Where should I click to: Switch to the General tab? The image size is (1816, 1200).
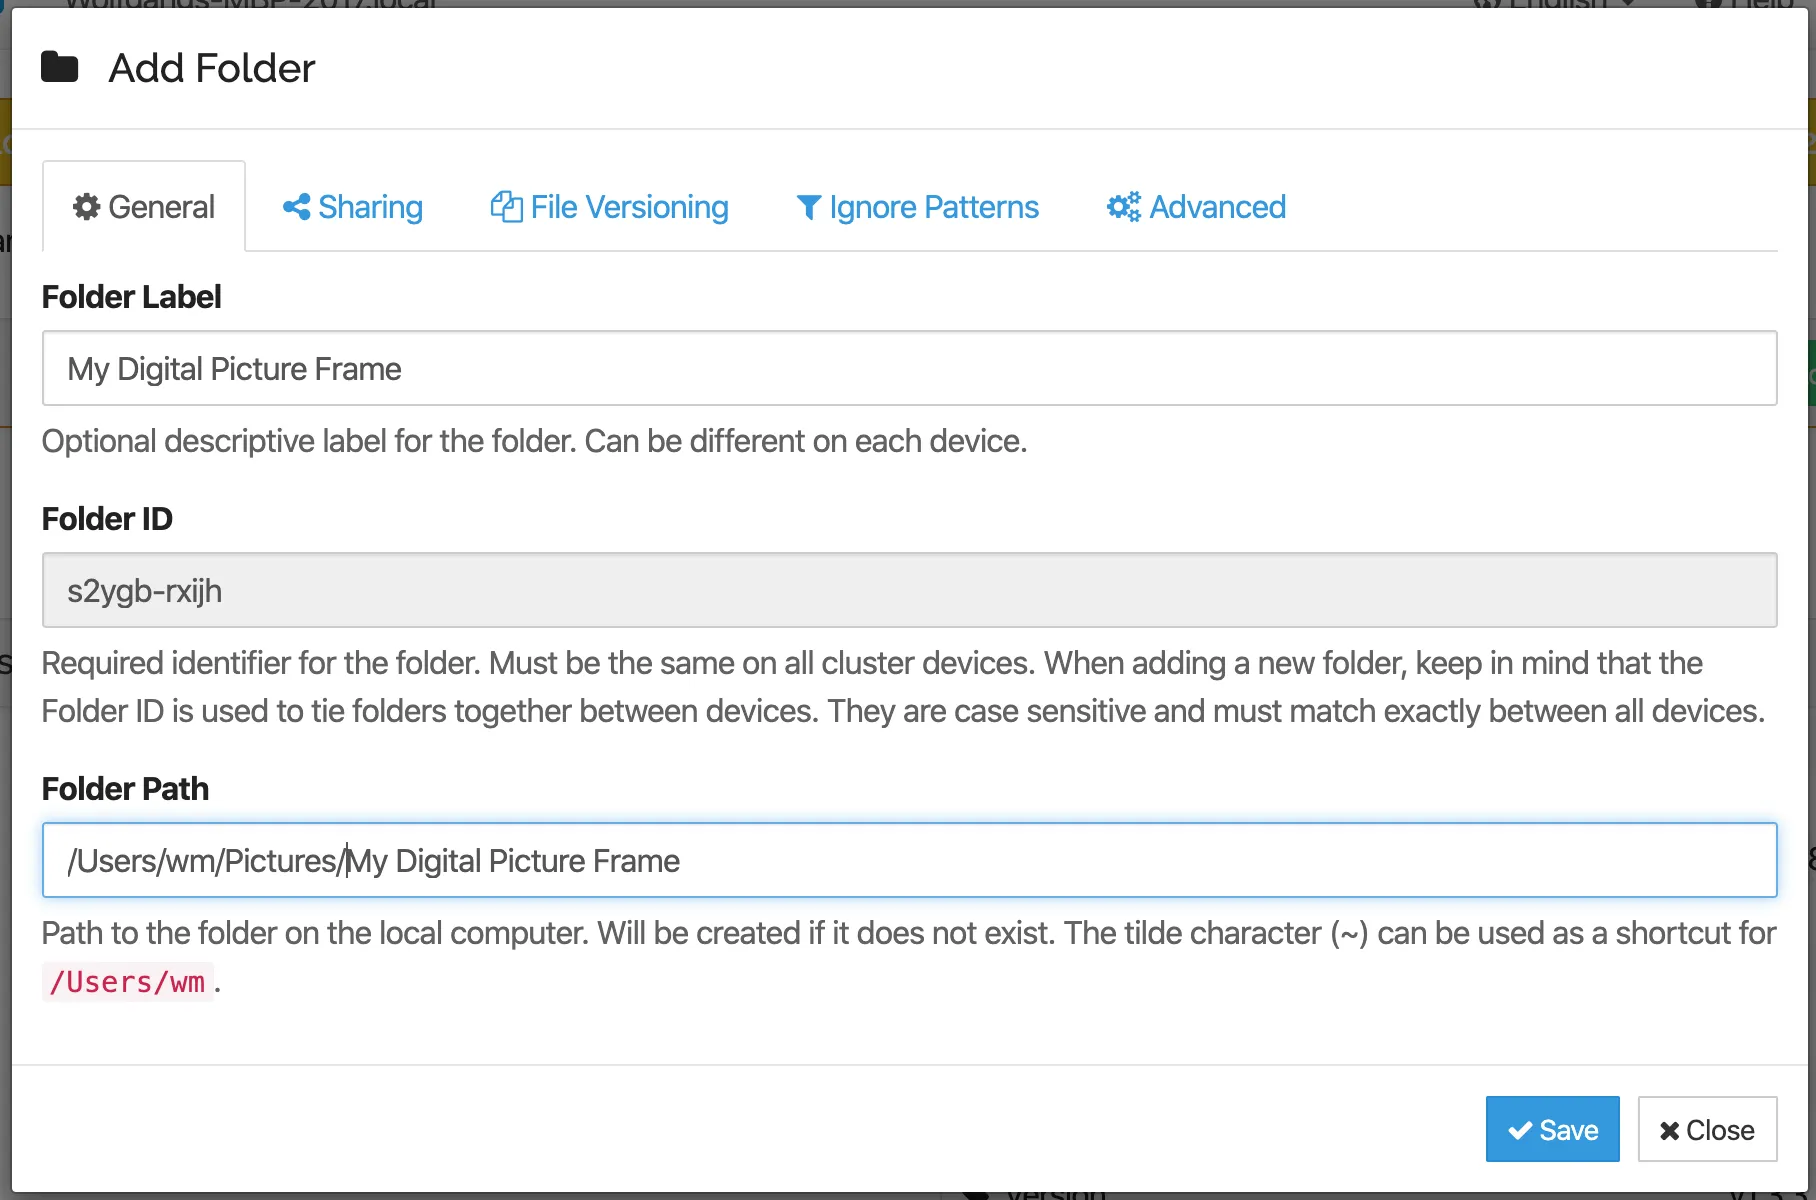(144, 206)
